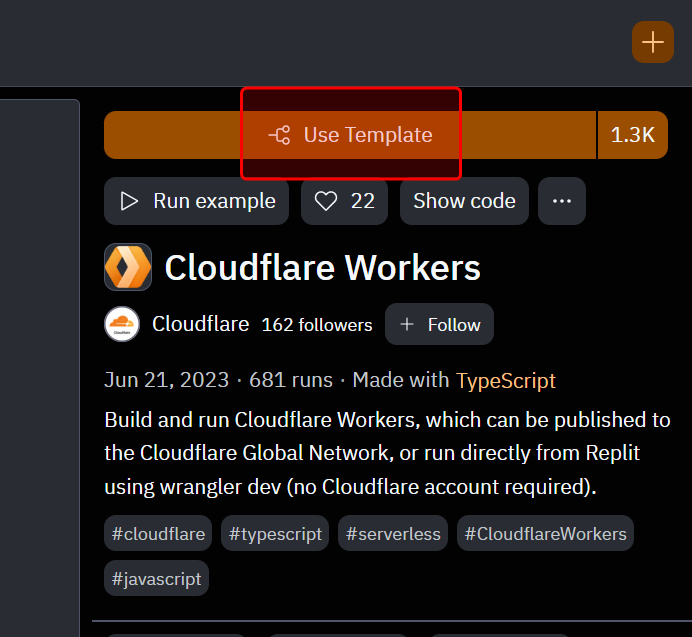Click the 1.3K fork count
Screen dimensions: 692x637
click(x=632, y=135)
